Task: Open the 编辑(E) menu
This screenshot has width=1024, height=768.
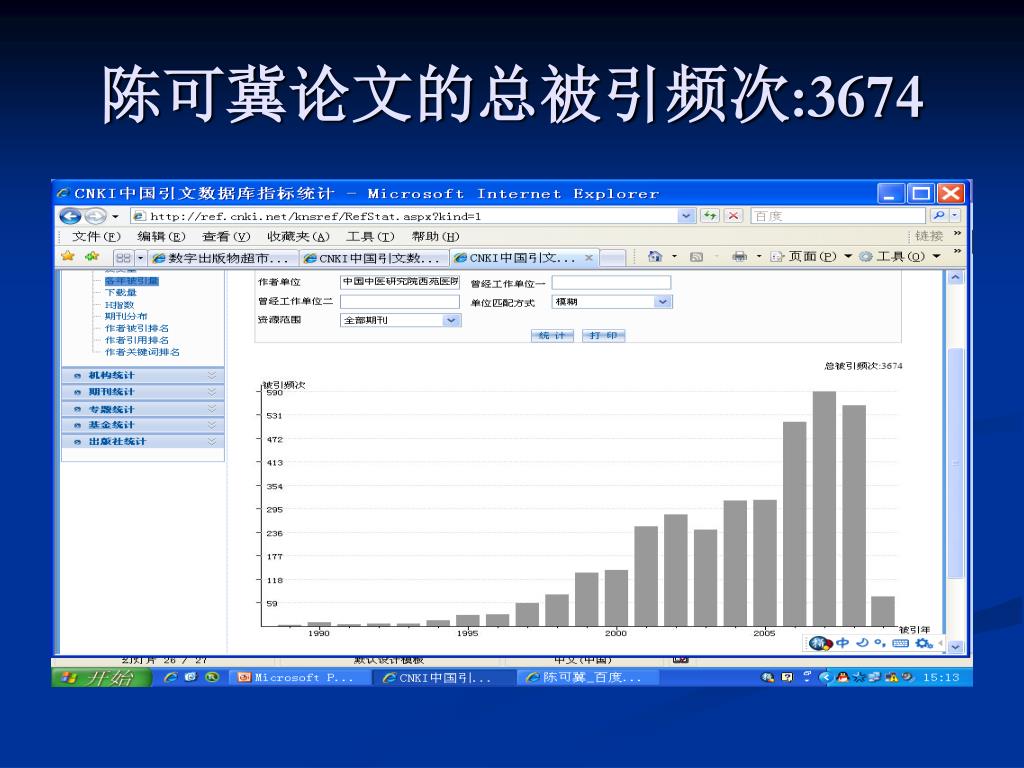Action: pyautogui.click(x=161, y=236)
